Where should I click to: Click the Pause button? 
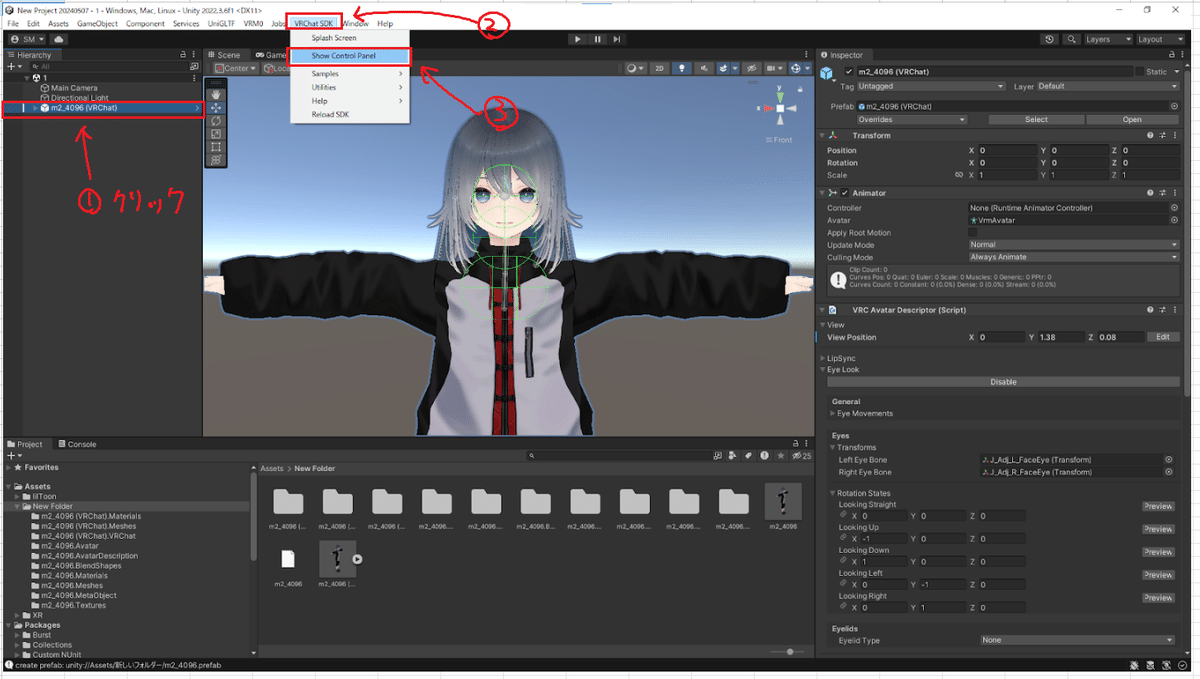pyautogui.click(x=598, y=39)
